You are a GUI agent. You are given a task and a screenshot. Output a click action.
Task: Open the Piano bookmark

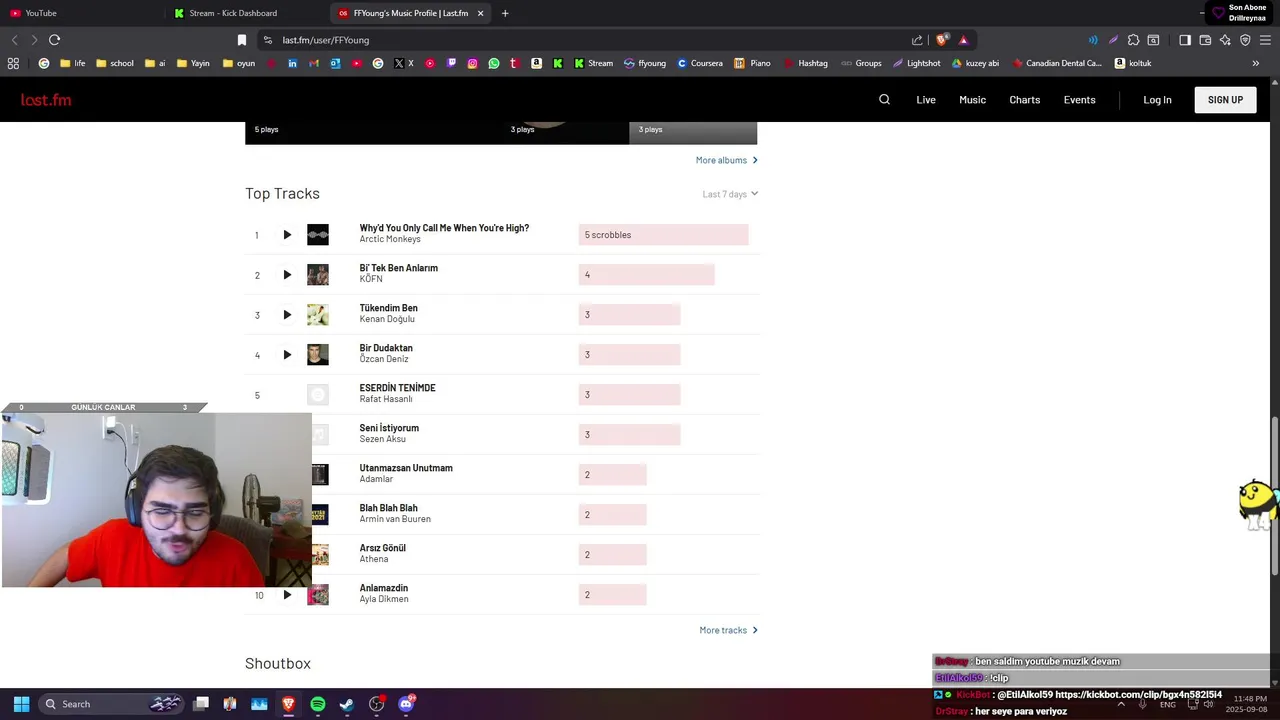click(753, 63)
